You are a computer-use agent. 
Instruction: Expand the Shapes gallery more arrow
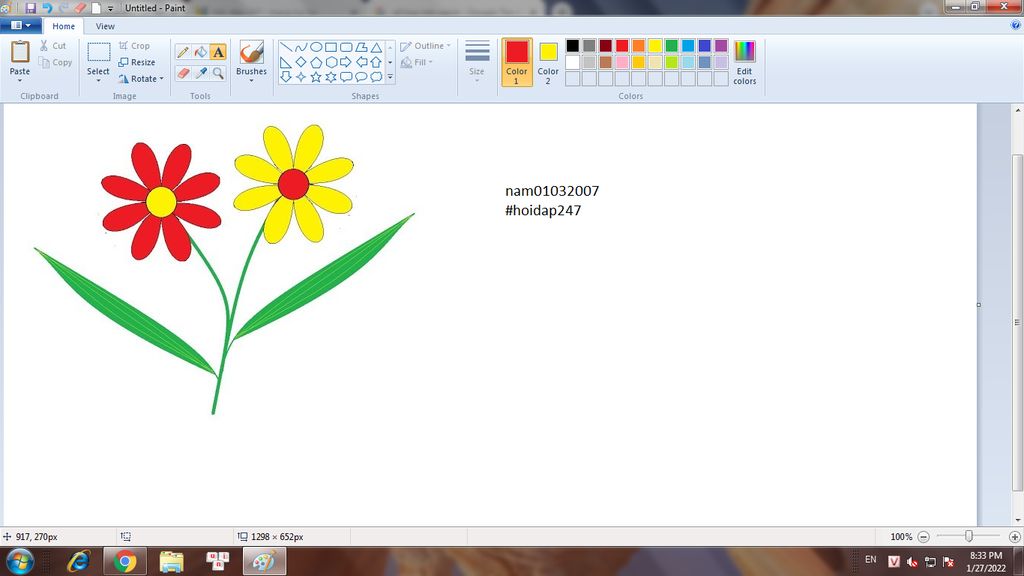tap(391, 77)
